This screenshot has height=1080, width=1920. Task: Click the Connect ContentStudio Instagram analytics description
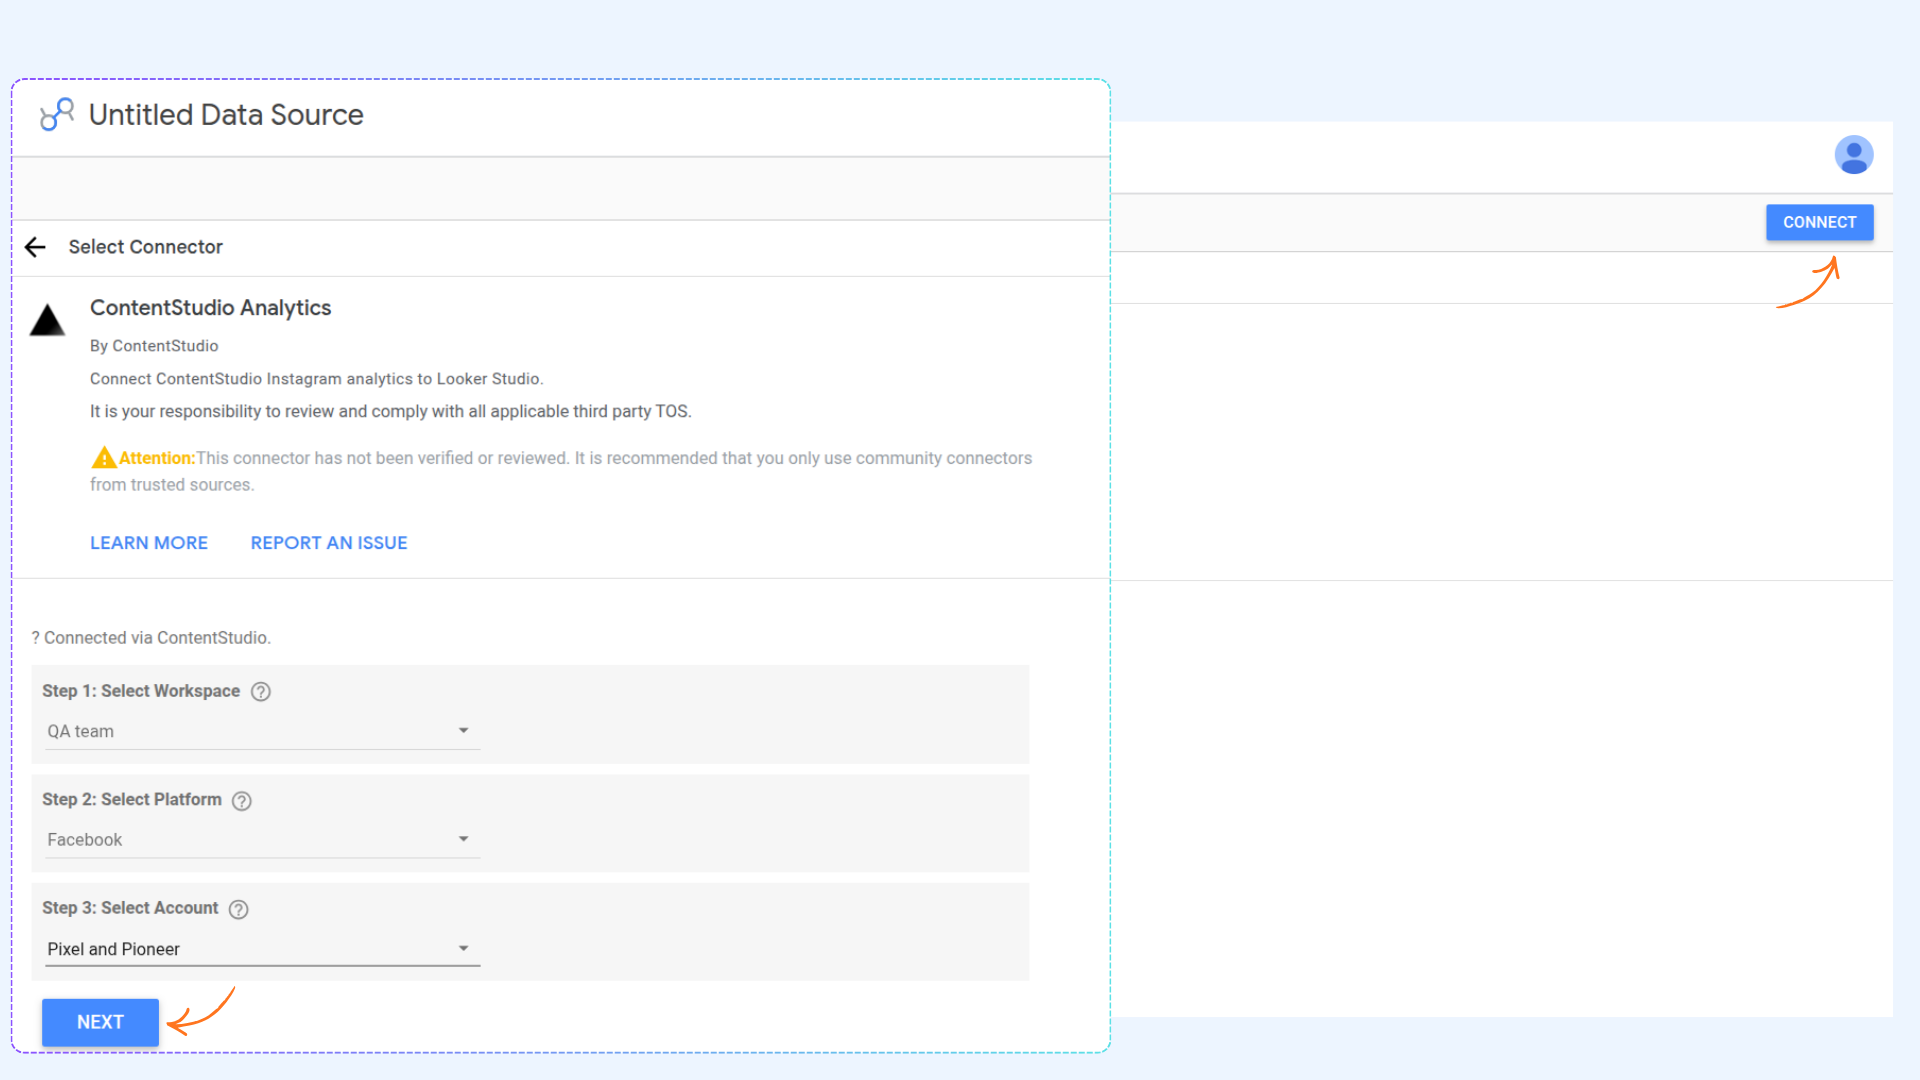pos(316,379)
